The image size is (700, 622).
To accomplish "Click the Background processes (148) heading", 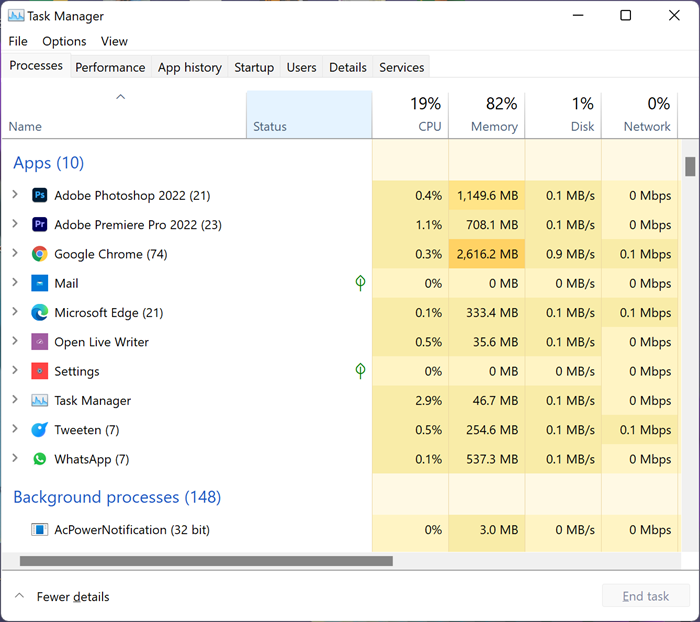I will tap(117, 497).
